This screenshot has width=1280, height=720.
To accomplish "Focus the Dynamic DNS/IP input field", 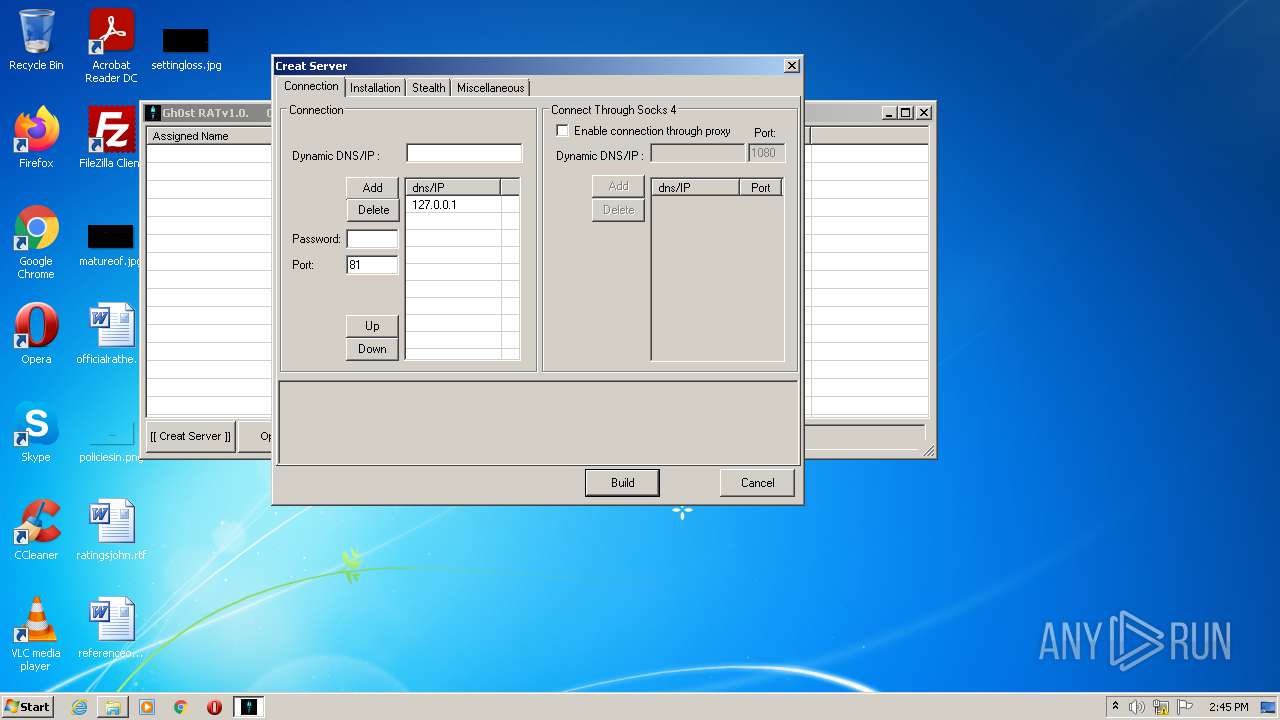I will [x=464, y=154].
